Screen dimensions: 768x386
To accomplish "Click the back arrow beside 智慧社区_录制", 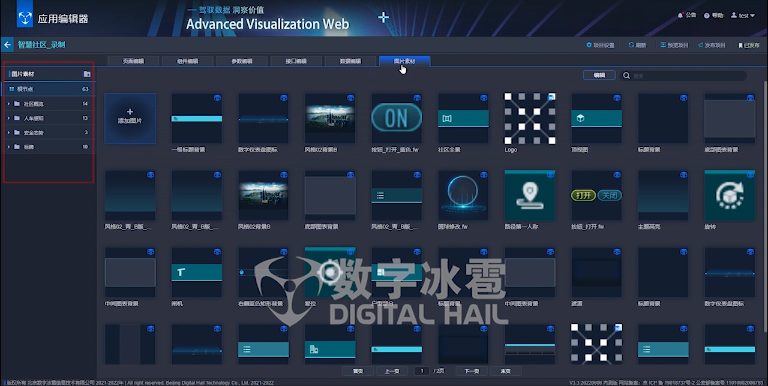I will tap(7, 45).
